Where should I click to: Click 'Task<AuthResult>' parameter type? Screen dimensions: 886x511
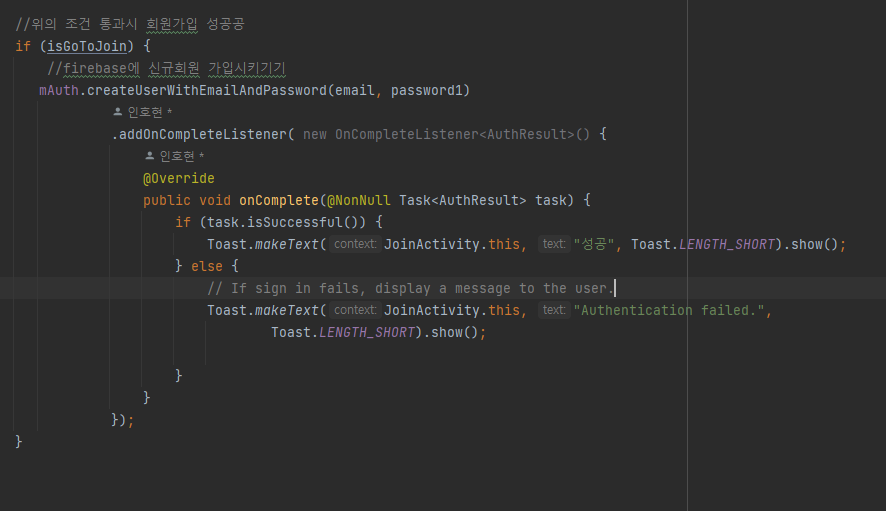click(463, 200)
